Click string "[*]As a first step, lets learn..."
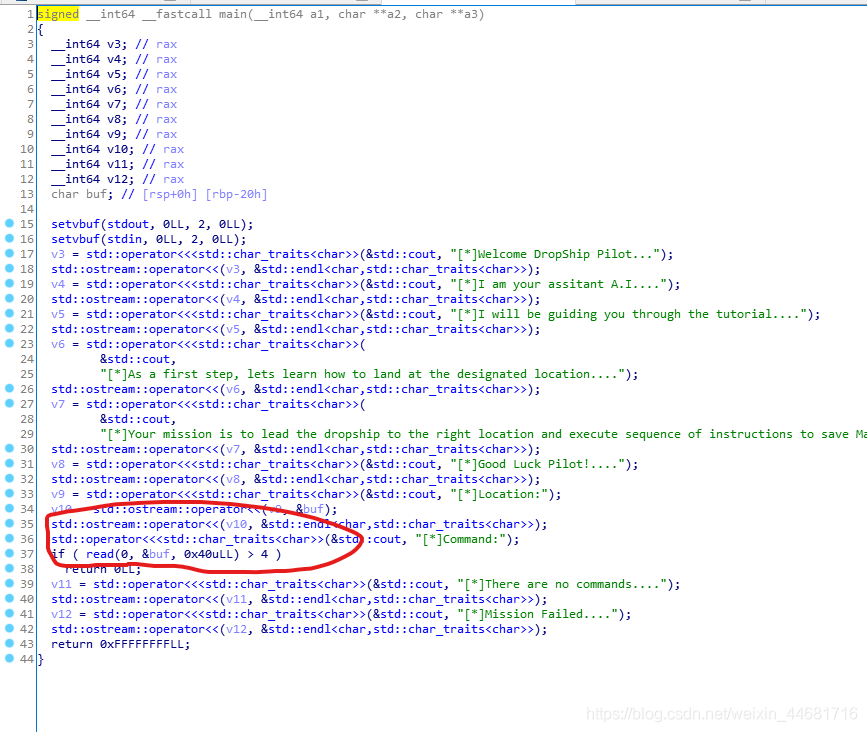The height and width of the screenshot is (732, 867). coord(362,374)
